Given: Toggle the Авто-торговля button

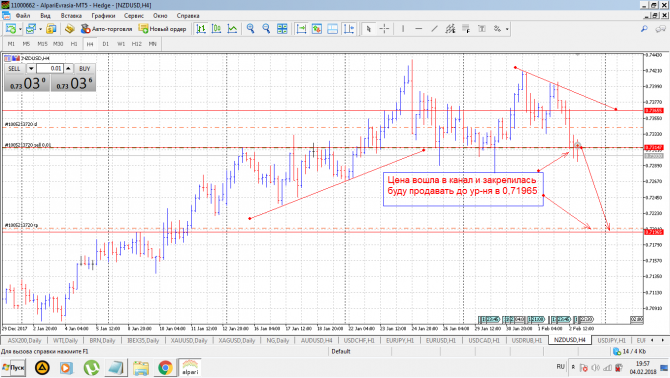Looking at the screenshot, I should coord(106,29).
